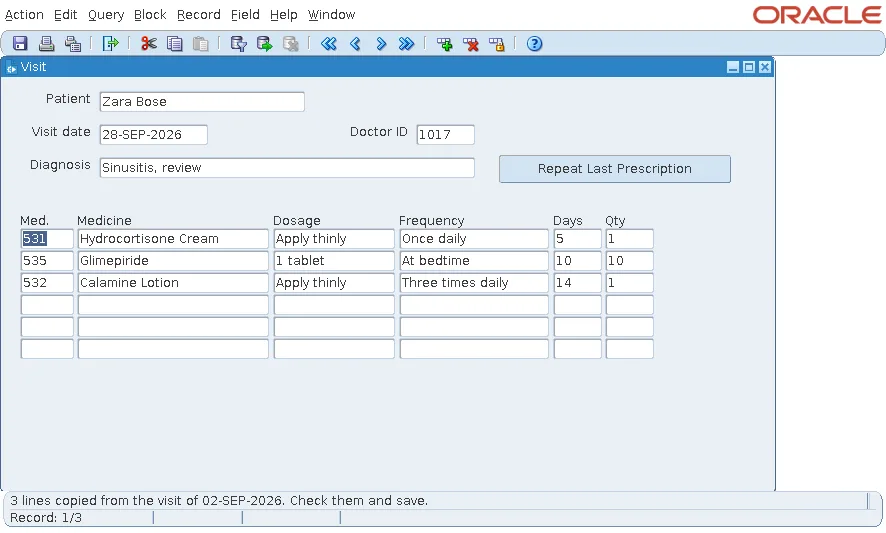Click the 'Once daily' frequency field
886x533 pixels.
474,239
